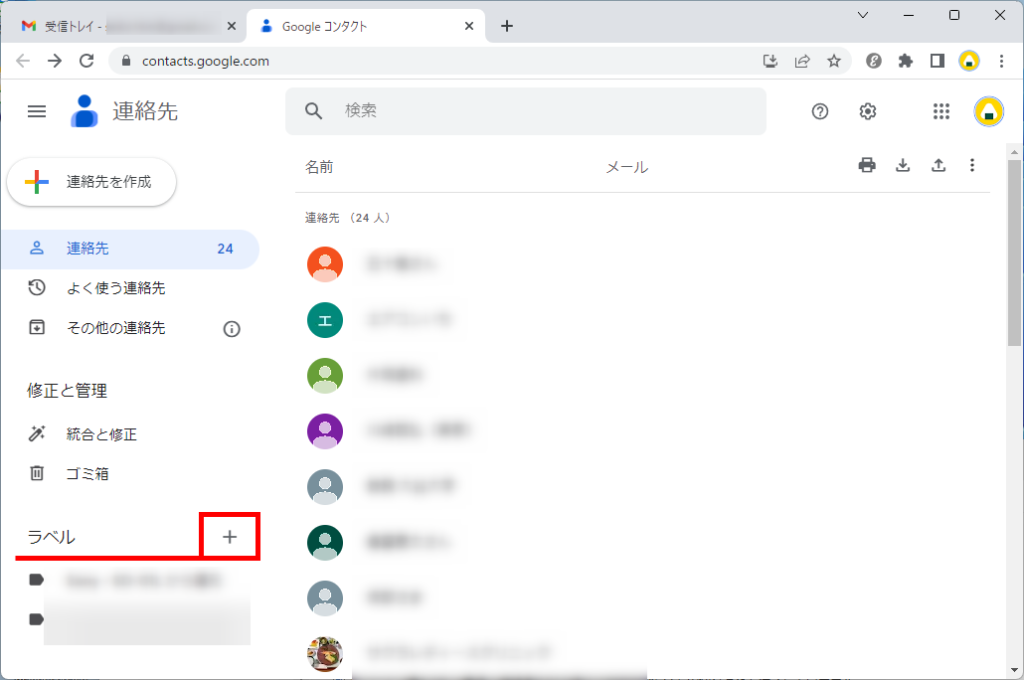Open the Chrome tab search chevron

pyautogui.click(x=863, y=15)
